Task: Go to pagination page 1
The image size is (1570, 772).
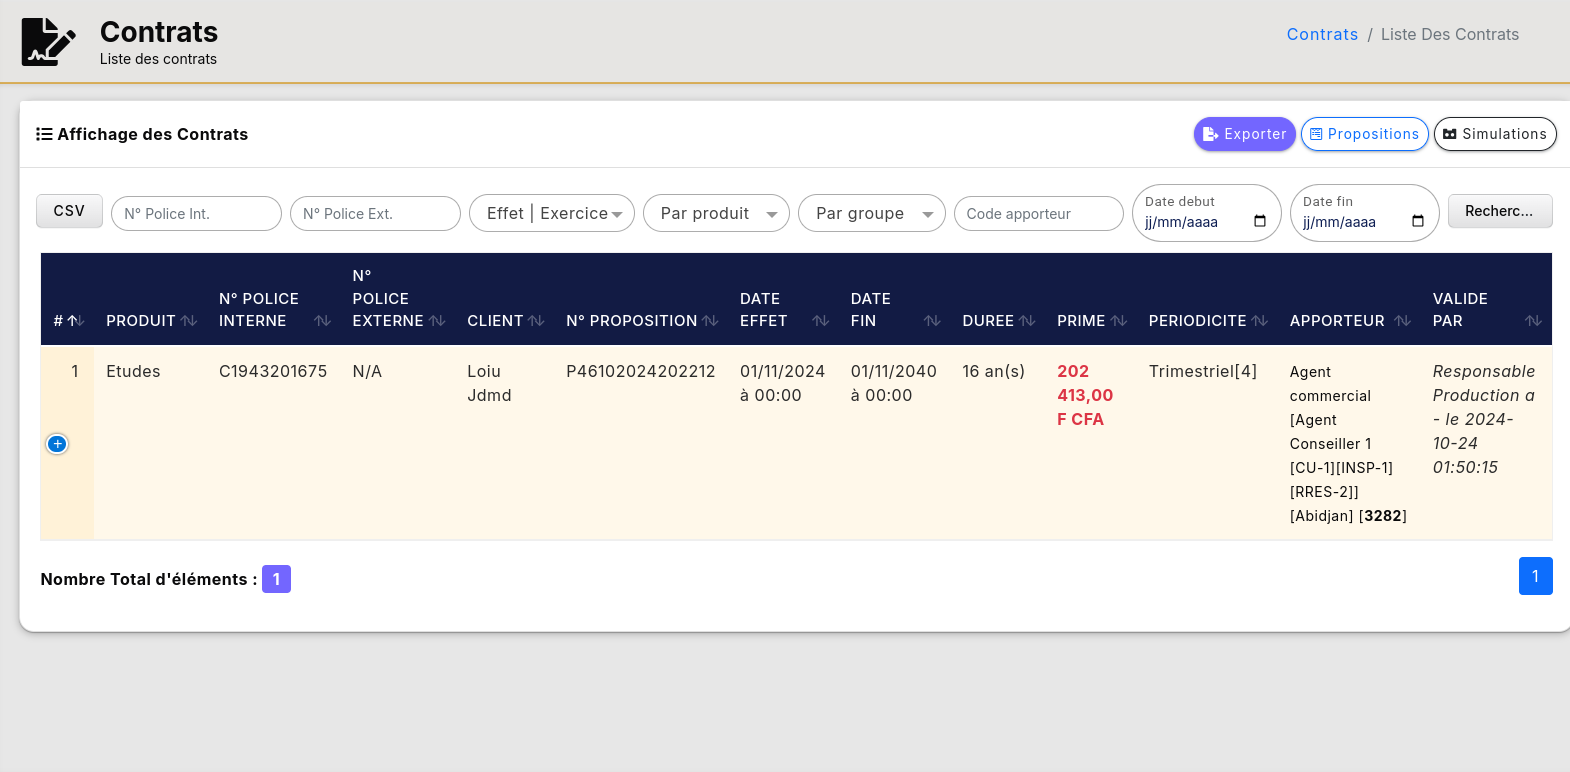Action: (1535, 576)
